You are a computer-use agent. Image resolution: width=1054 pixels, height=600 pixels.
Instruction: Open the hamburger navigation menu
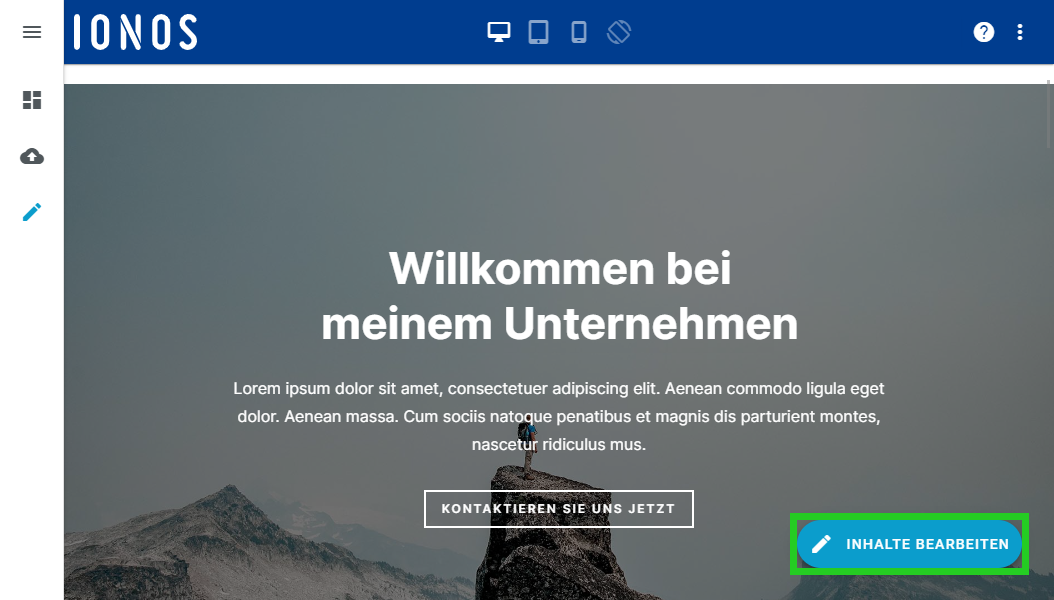(32, 32)
